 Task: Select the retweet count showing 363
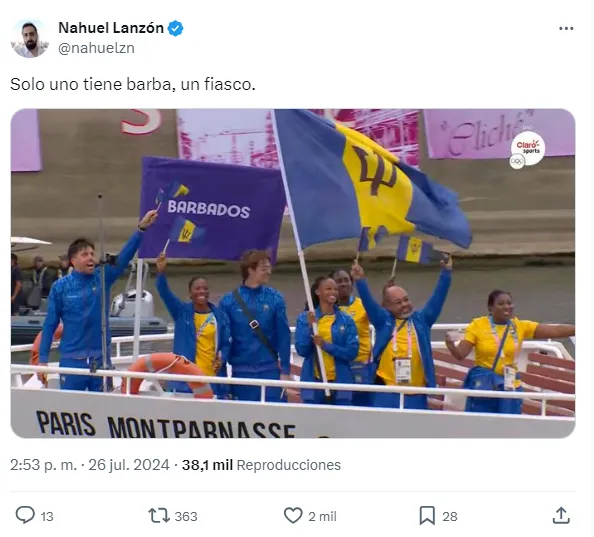(186, 517)
